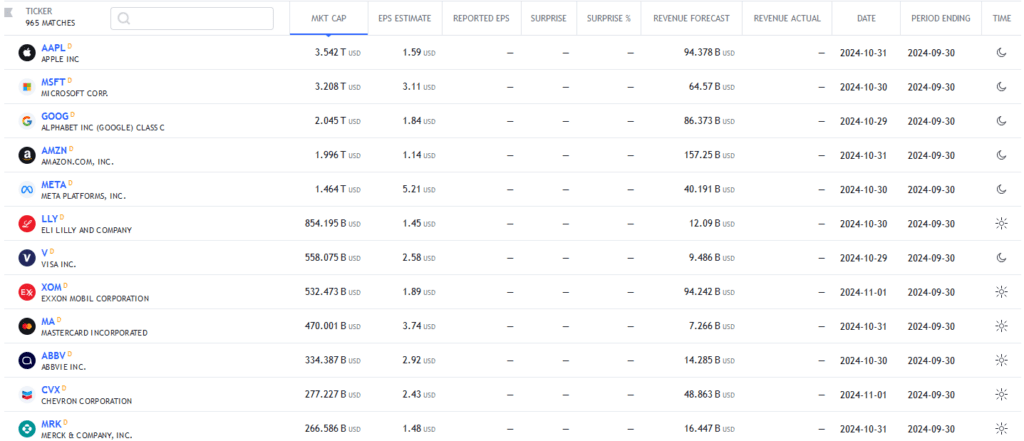Click the moon time icon in AMZN row
1024x441 pixels.
(x=1001, y=155)
